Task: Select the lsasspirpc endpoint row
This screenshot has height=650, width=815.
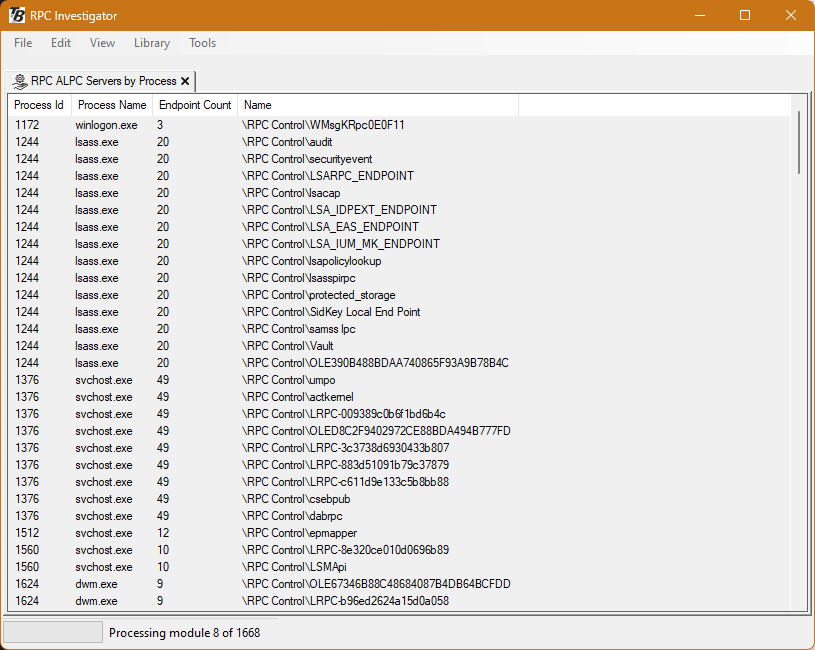Action: 399,278
